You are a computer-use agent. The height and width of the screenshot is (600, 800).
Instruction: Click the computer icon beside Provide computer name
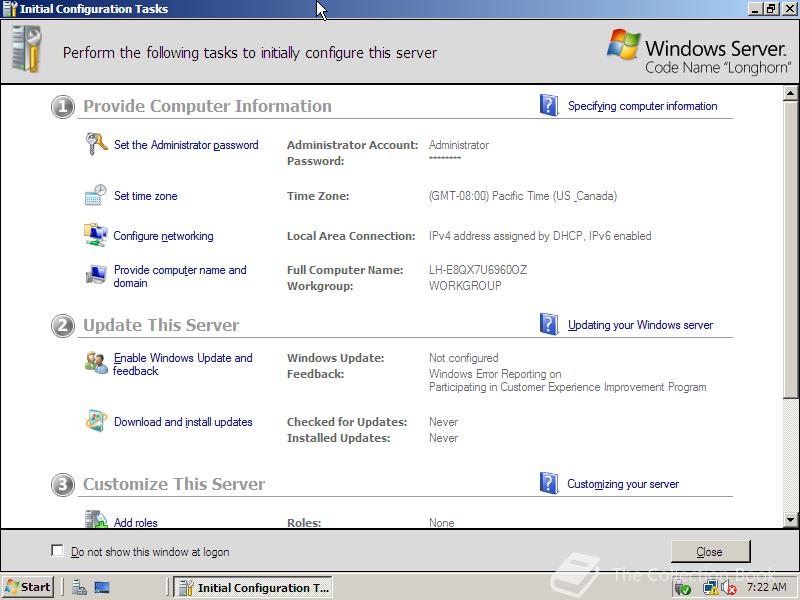[x=96, y=274]
